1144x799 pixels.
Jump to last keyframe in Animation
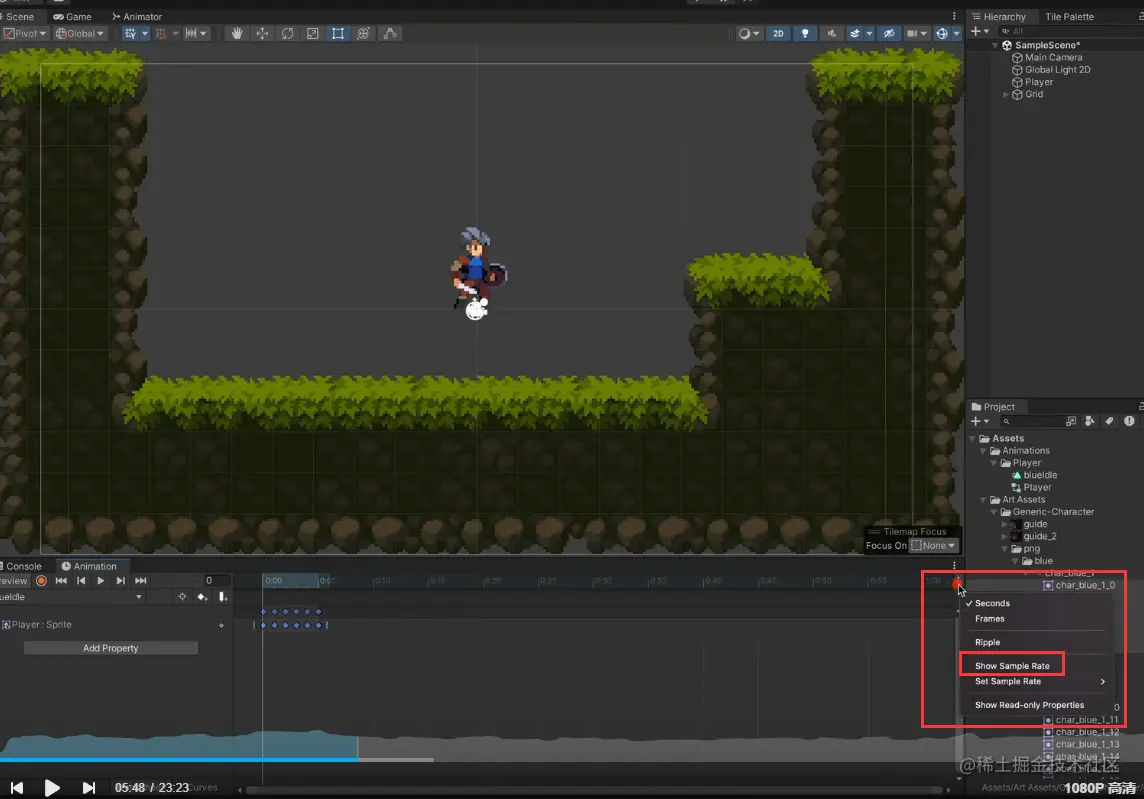coord(141,581)
